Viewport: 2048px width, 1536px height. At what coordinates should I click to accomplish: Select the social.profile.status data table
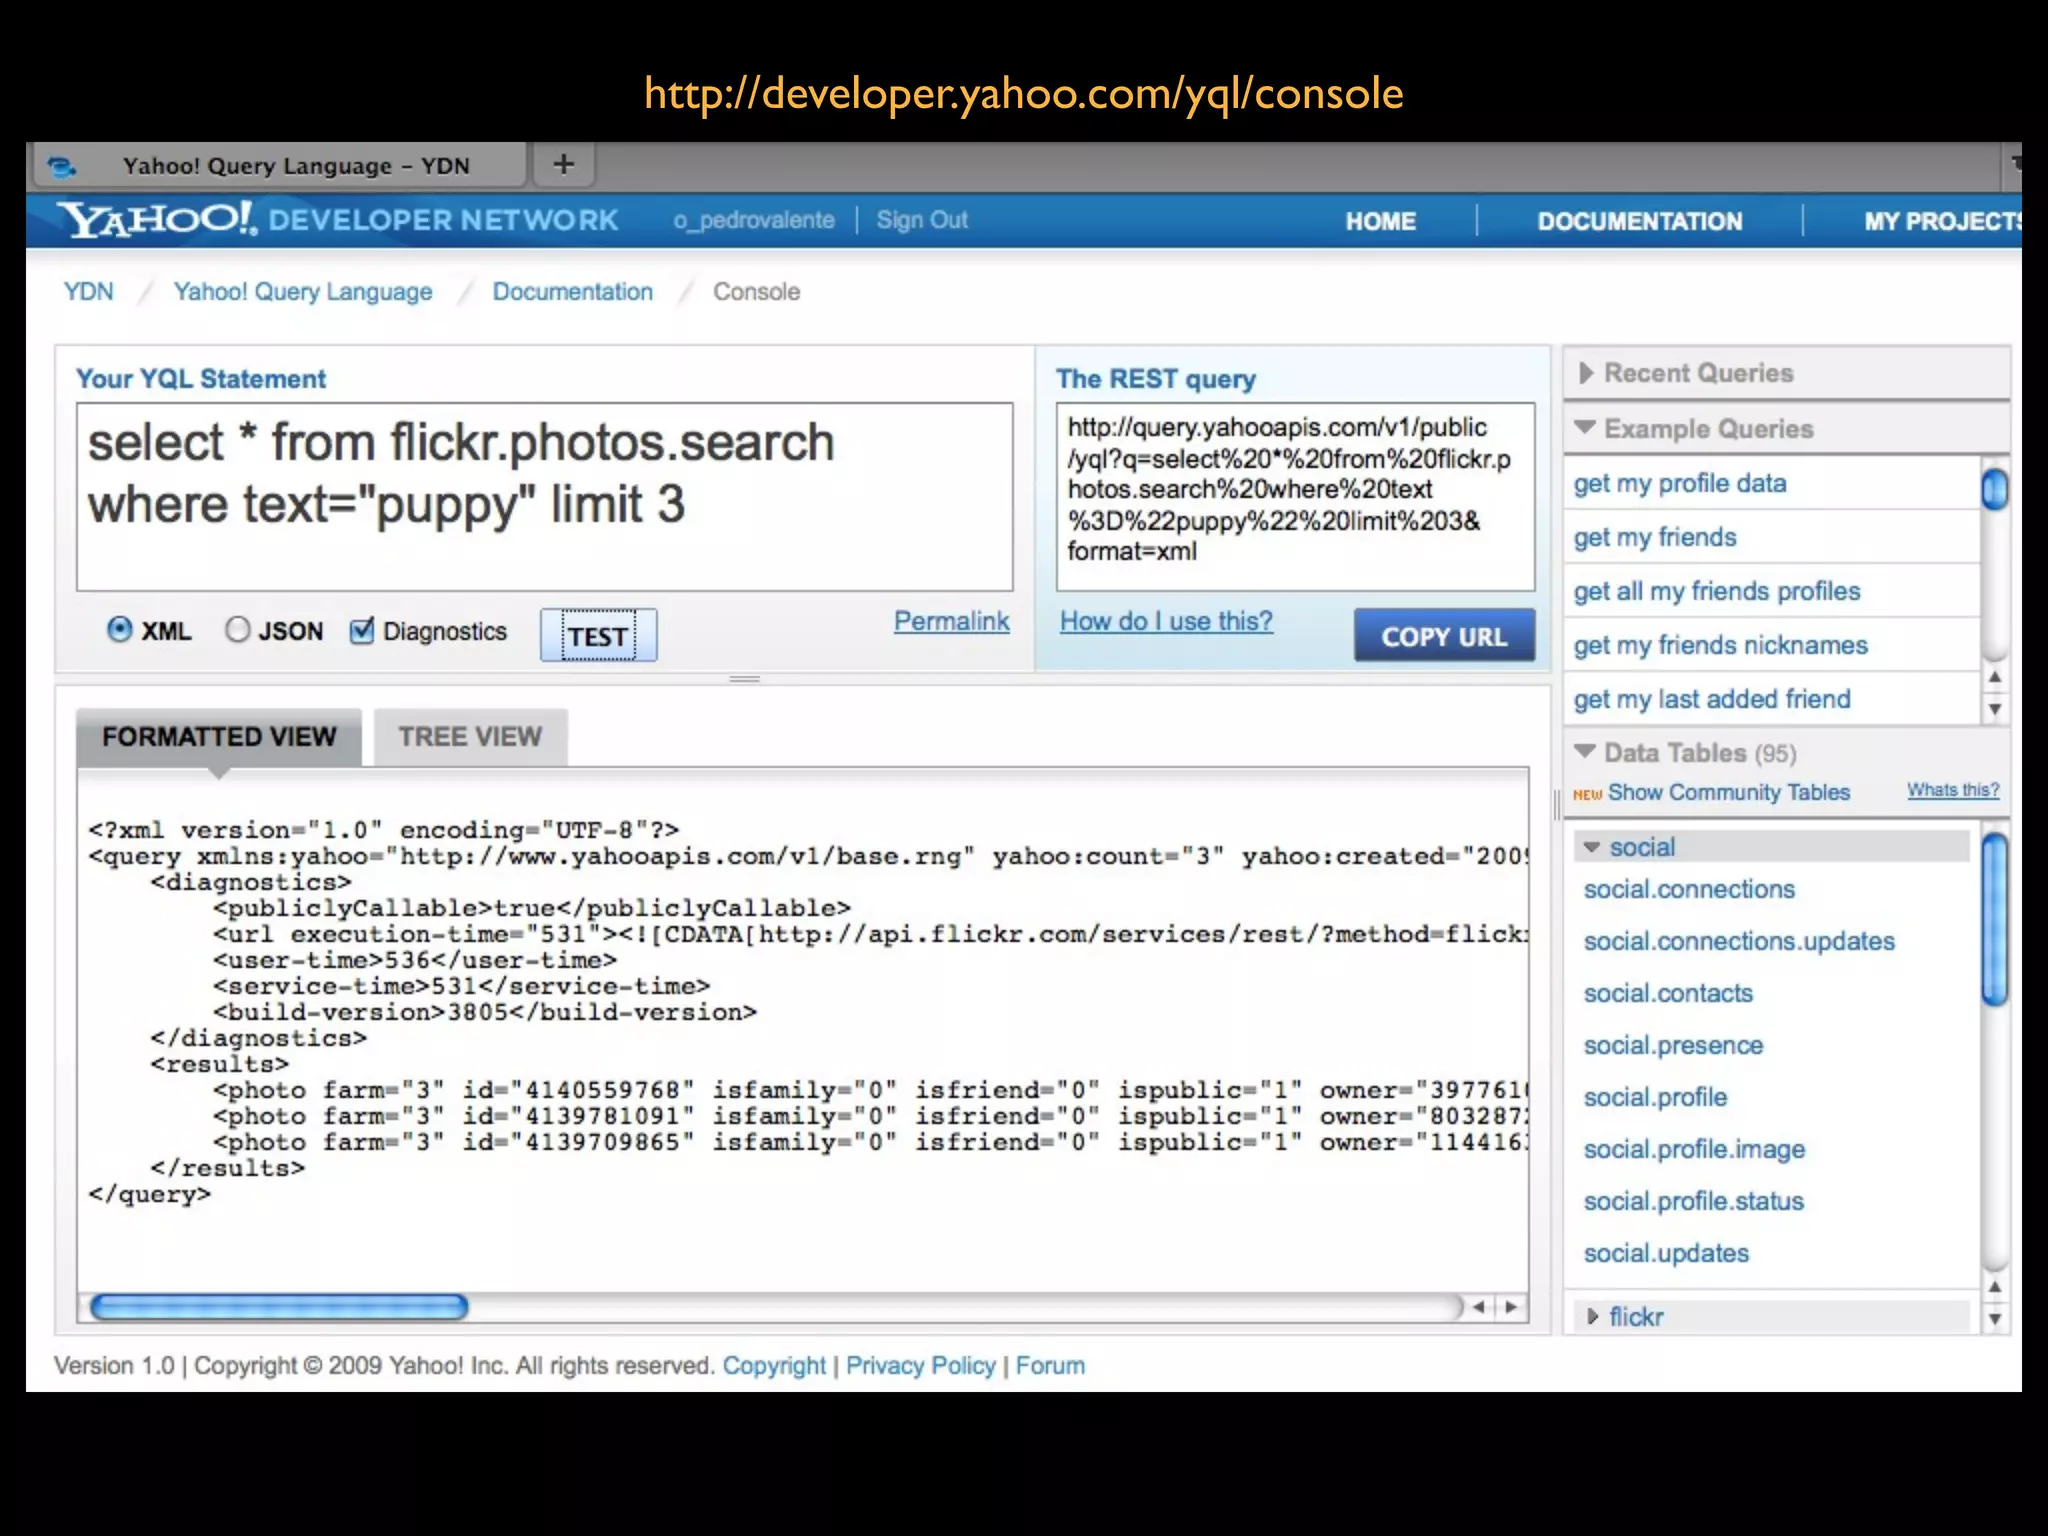pyautogui.click(x=1694, y=1201)
